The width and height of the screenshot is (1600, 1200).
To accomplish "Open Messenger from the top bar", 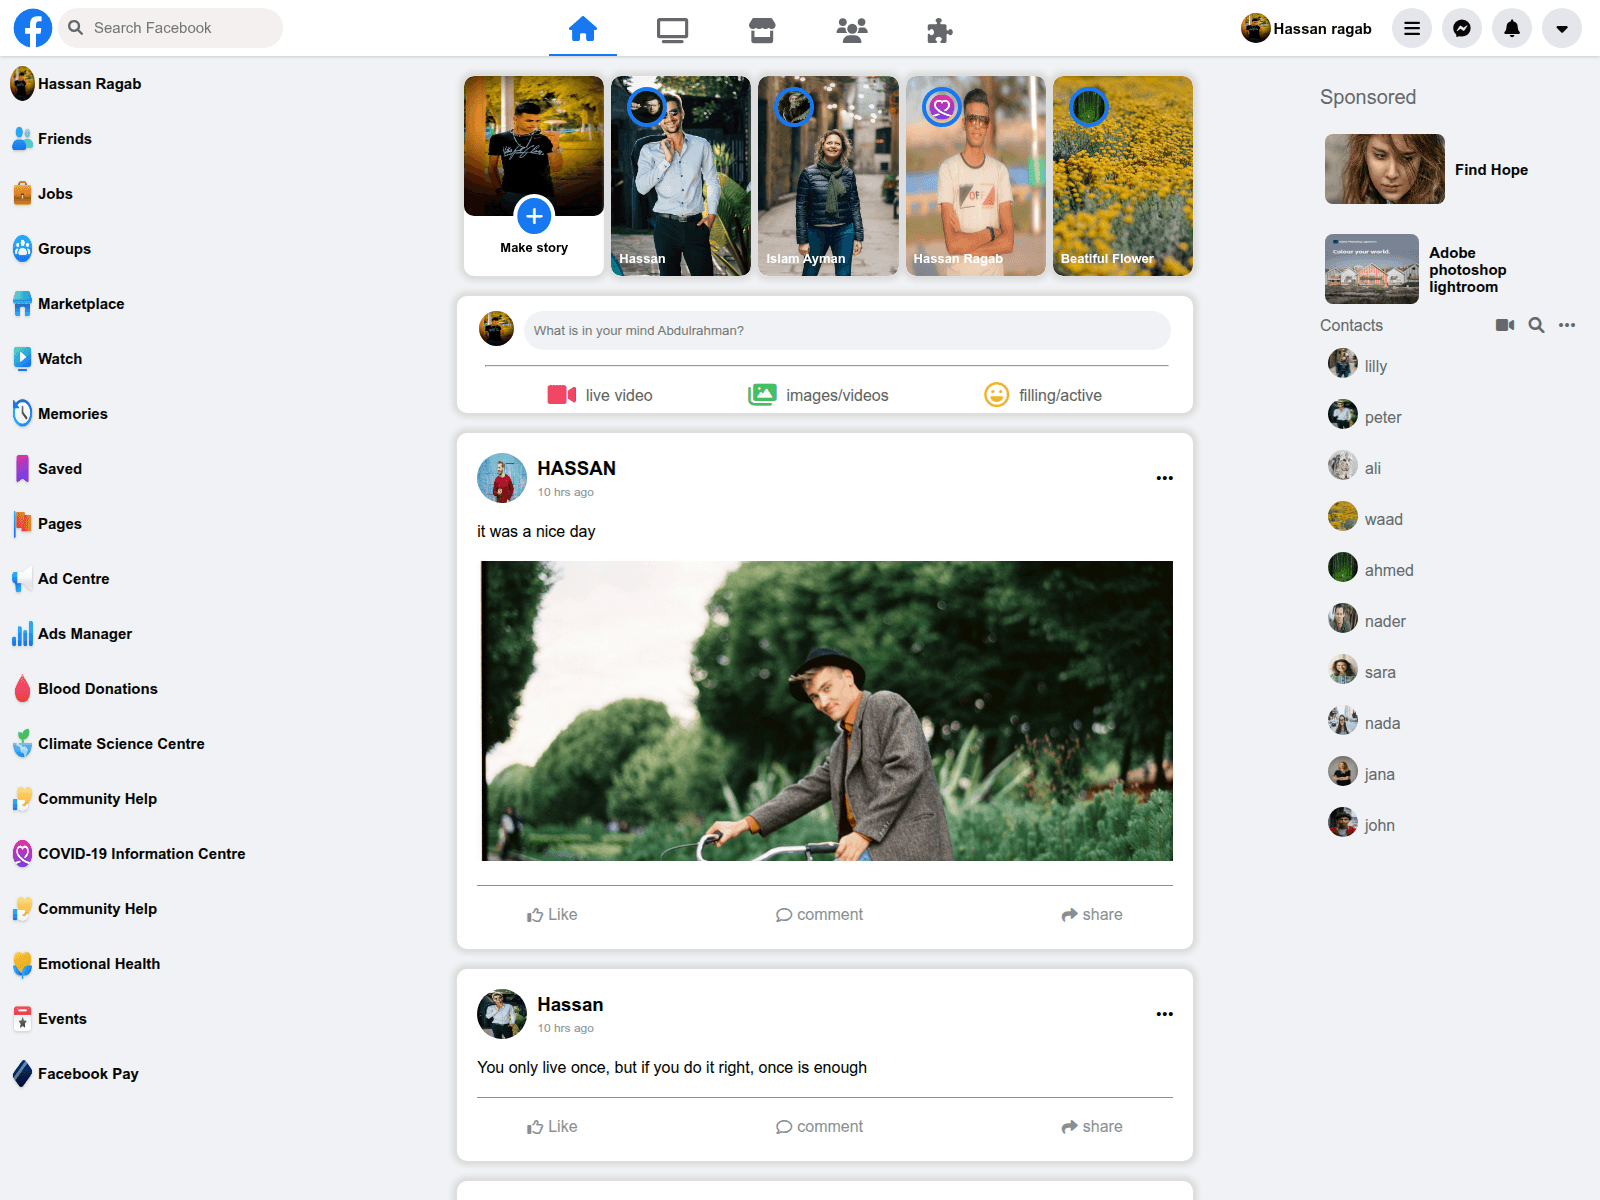I will (1462, 28).
